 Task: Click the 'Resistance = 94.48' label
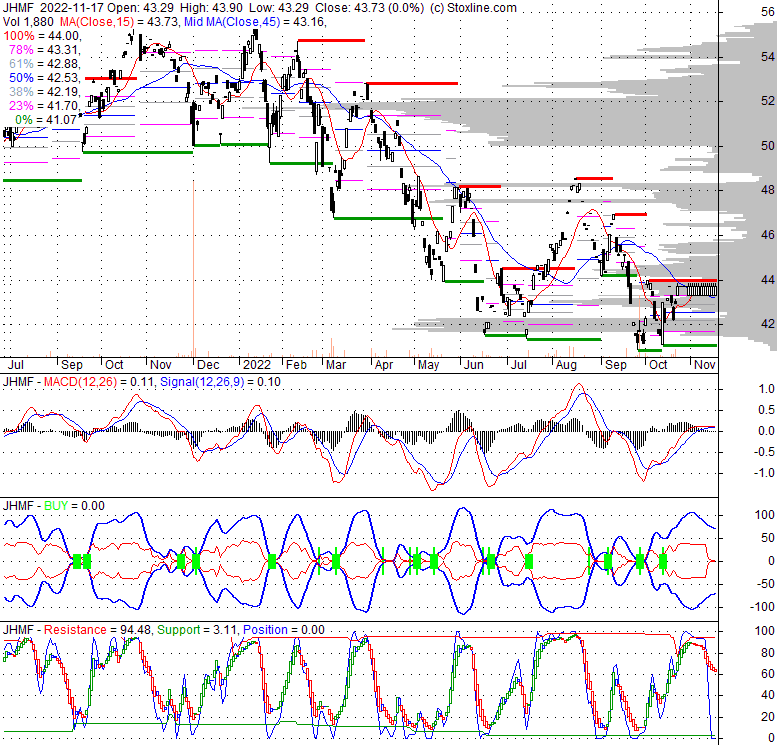(x=96, y=630)
